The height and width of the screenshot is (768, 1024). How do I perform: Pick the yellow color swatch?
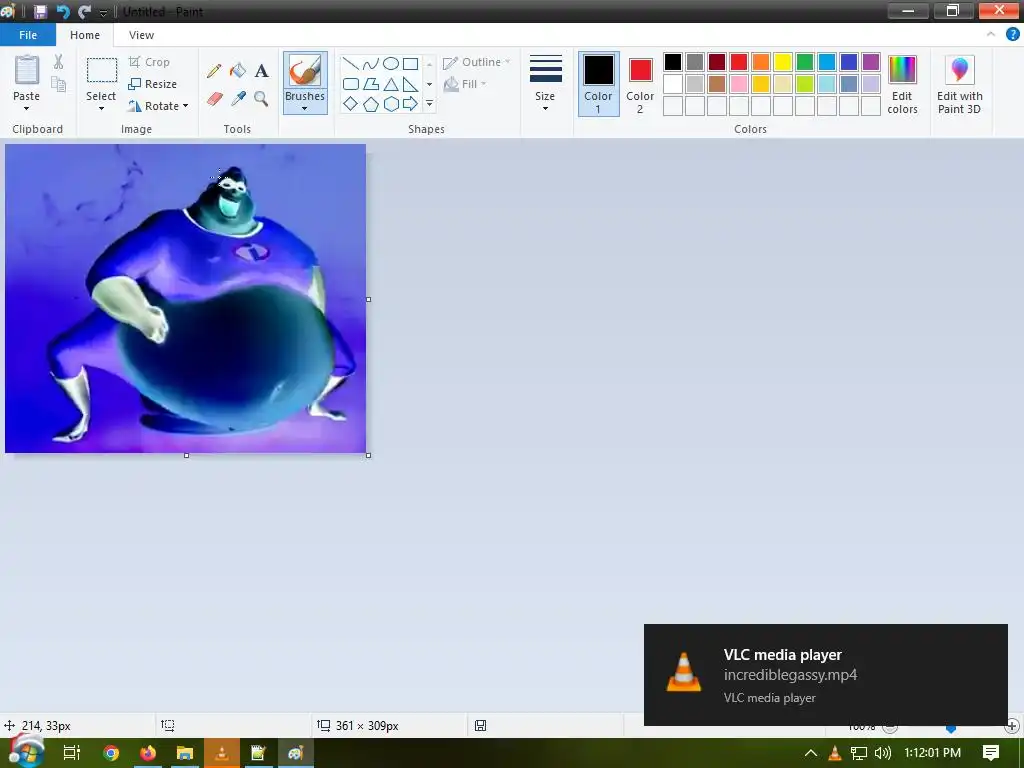point(782,62)
